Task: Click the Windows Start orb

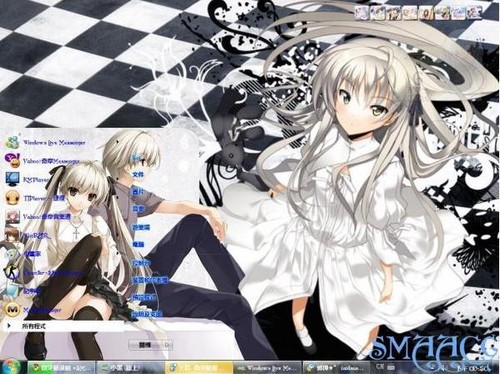Action: click(12, 367)
